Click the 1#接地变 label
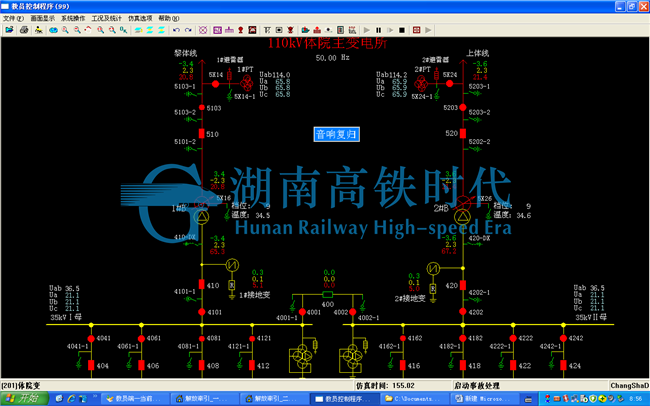Viewport: 650px width, 406px height. click(x=255, y=295)
